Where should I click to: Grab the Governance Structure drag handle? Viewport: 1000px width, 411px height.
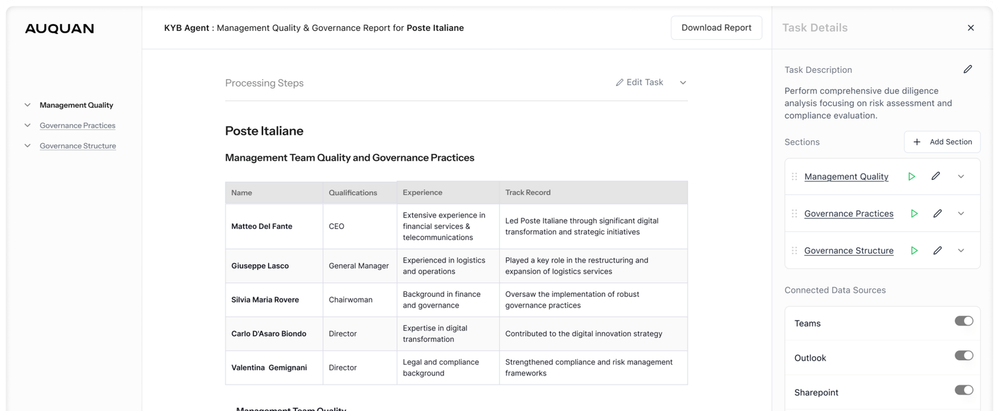[x=794, y=250]
